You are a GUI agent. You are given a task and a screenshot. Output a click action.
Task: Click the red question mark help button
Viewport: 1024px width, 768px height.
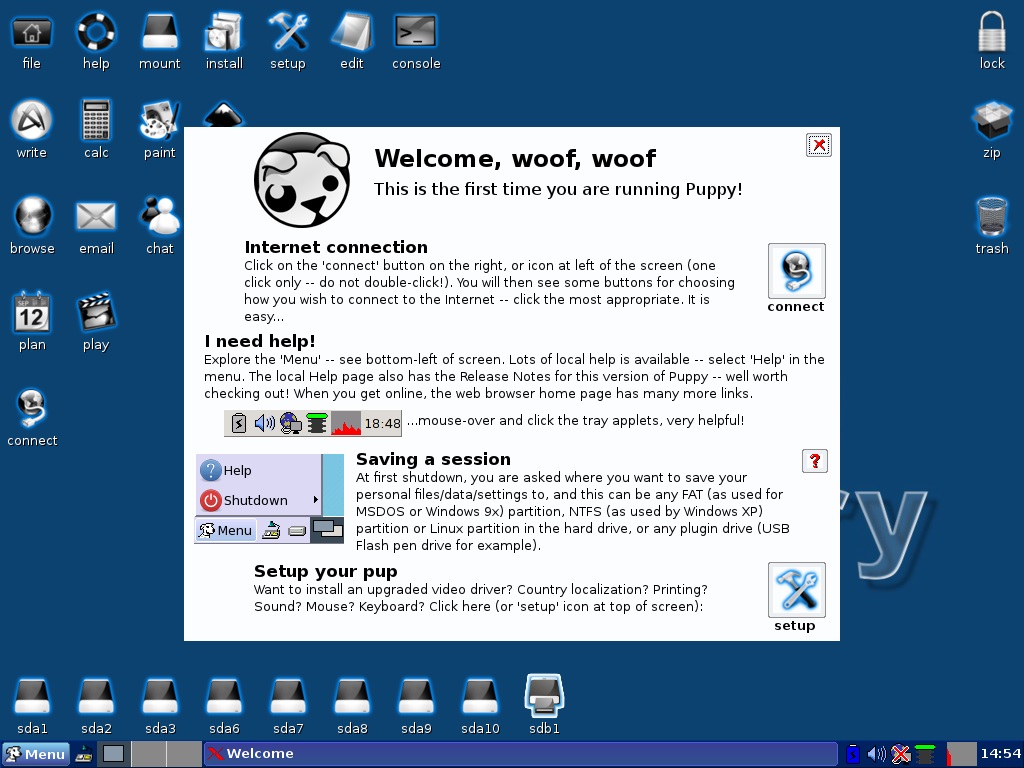(814, 461)
